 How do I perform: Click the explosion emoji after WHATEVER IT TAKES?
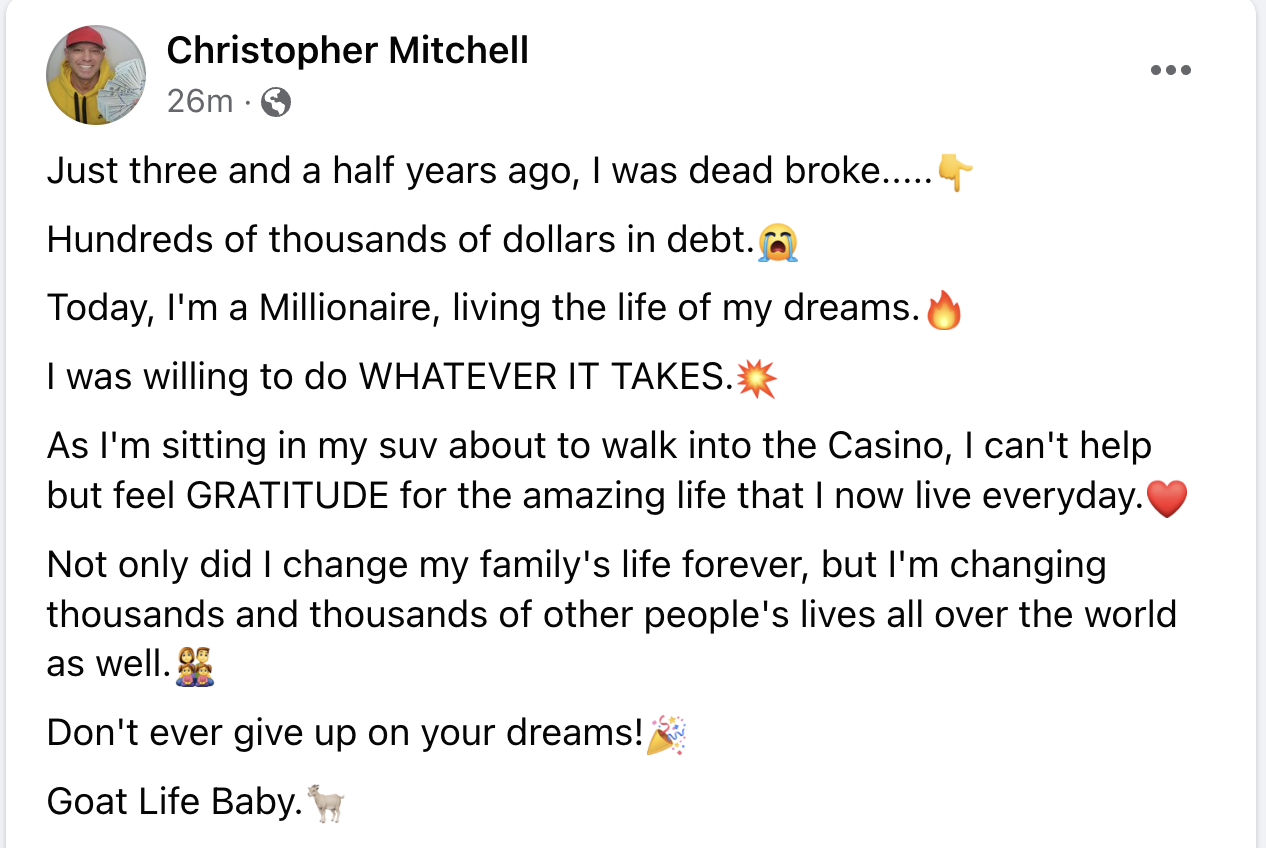755,379
